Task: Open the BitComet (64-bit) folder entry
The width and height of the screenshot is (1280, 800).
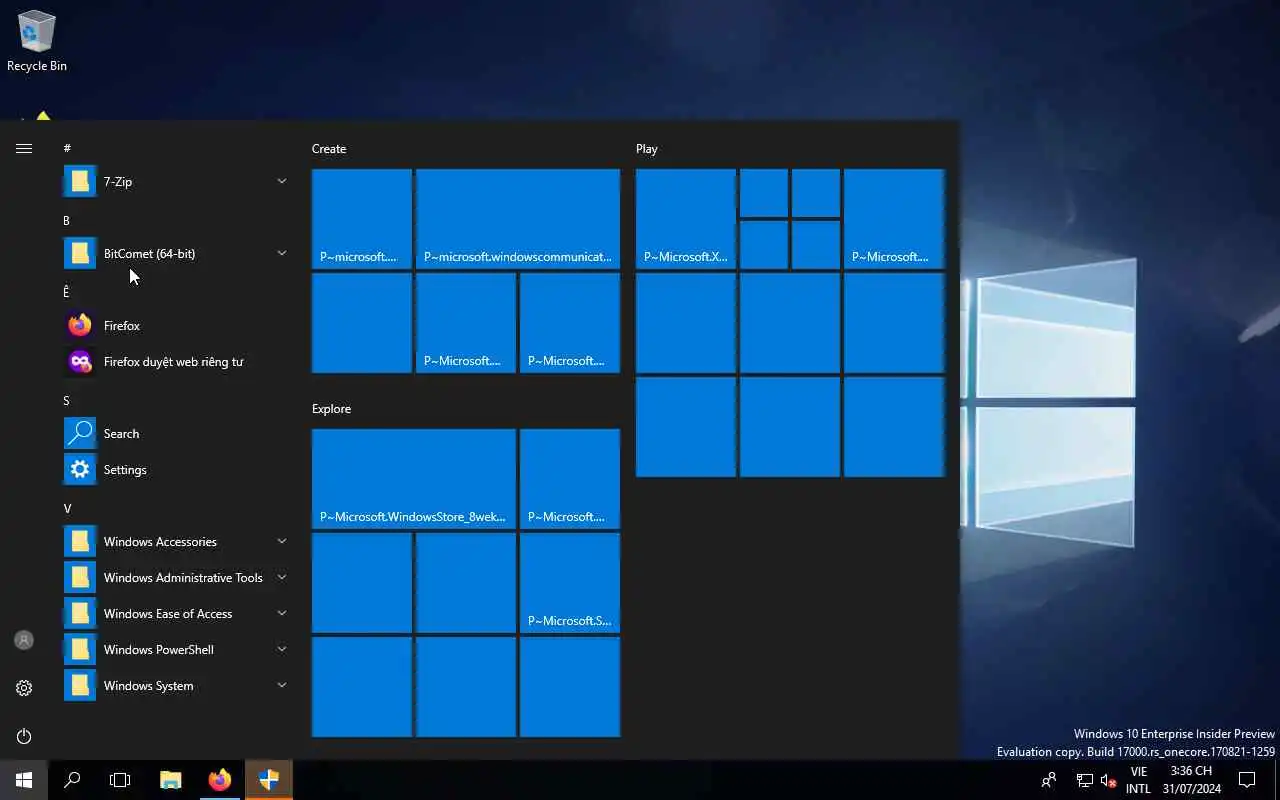Action: (x=176, y=254)
